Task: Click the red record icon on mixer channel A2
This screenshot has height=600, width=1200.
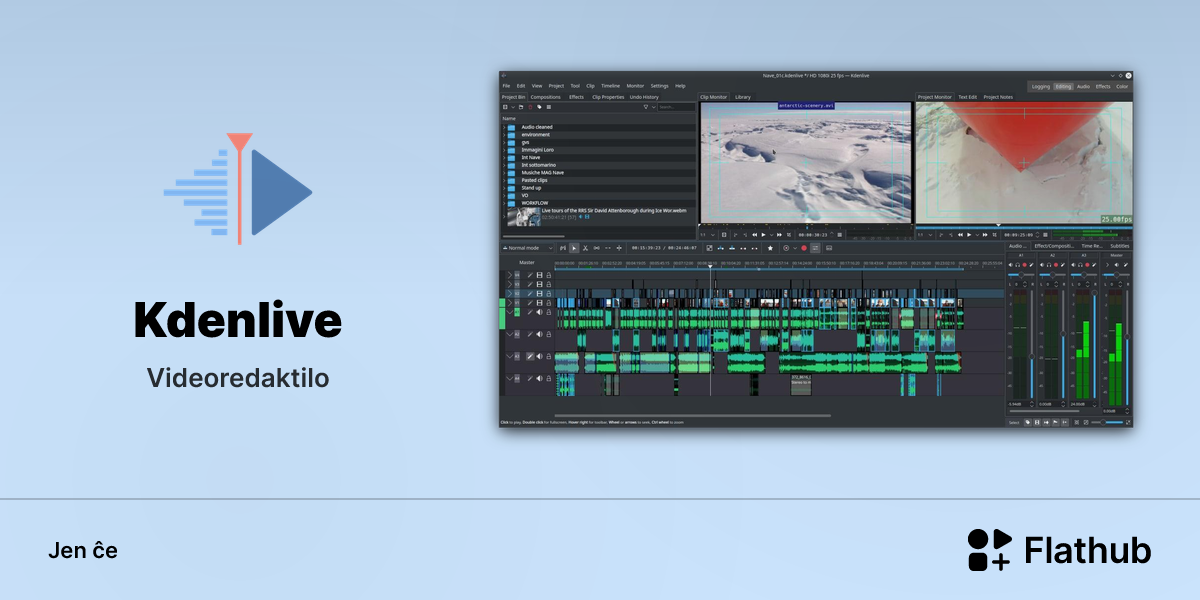Action: [1056, 265]
